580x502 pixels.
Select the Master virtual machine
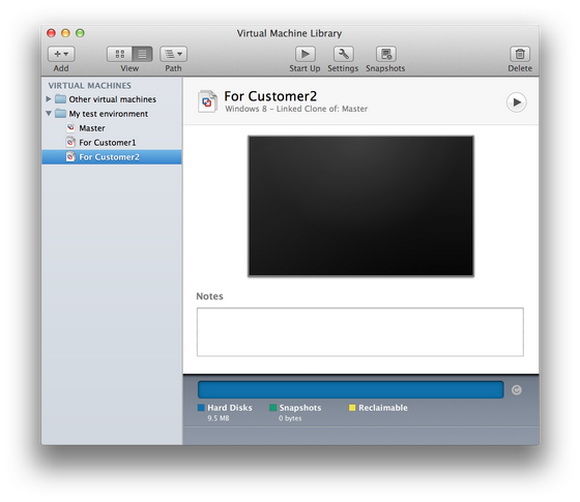(x=112, y=128)
